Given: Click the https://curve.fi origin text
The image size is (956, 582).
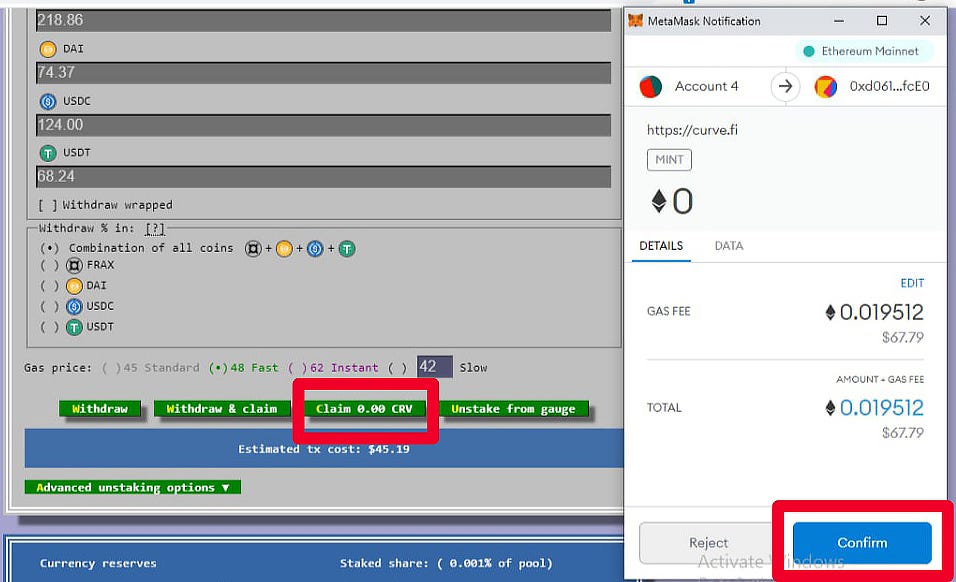Looking at the screenshot, I should (x=692, y=130).
